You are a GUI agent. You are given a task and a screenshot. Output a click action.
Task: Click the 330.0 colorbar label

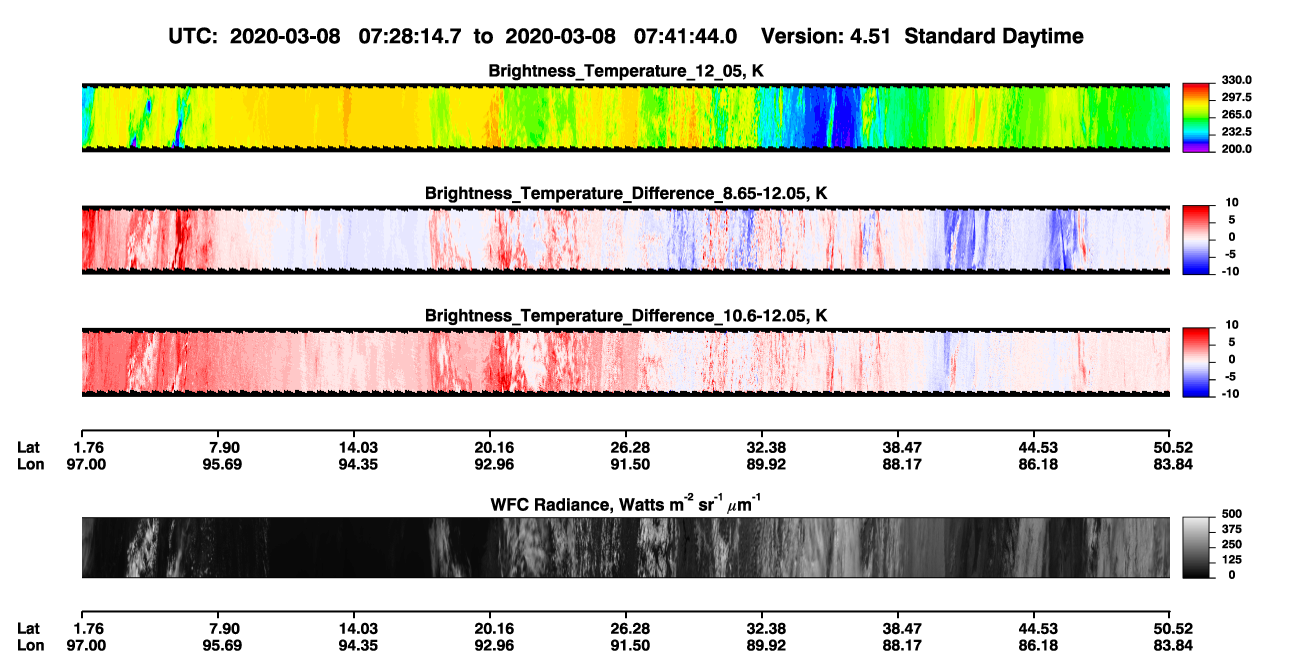(x=1234, y=81)
